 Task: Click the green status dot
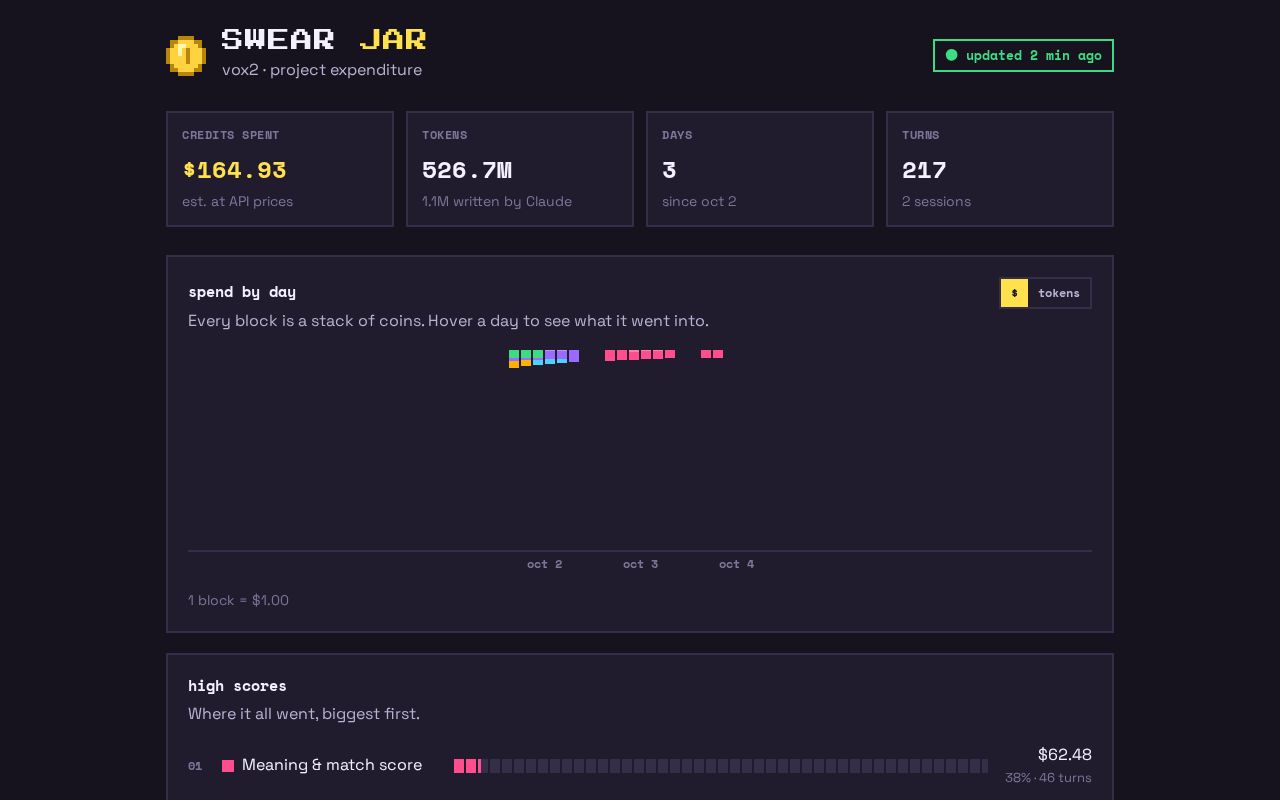coord(952,55)
